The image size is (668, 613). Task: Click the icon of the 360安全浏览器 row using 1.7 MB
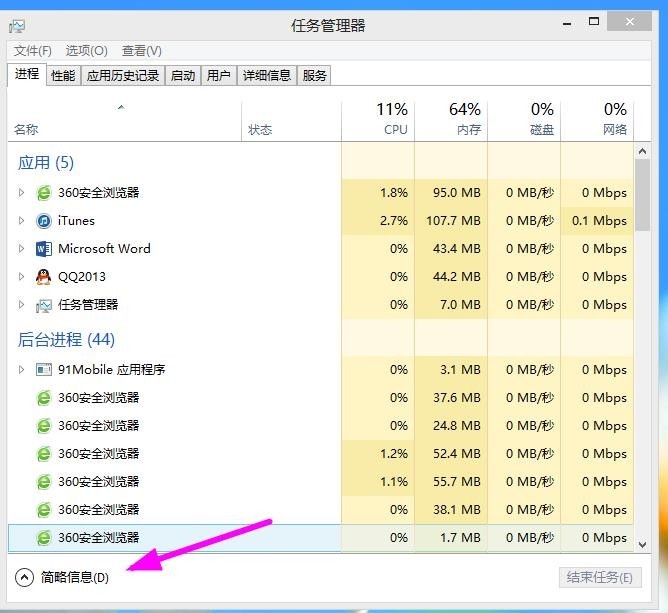pyautogui.click(x=43, y=538)
